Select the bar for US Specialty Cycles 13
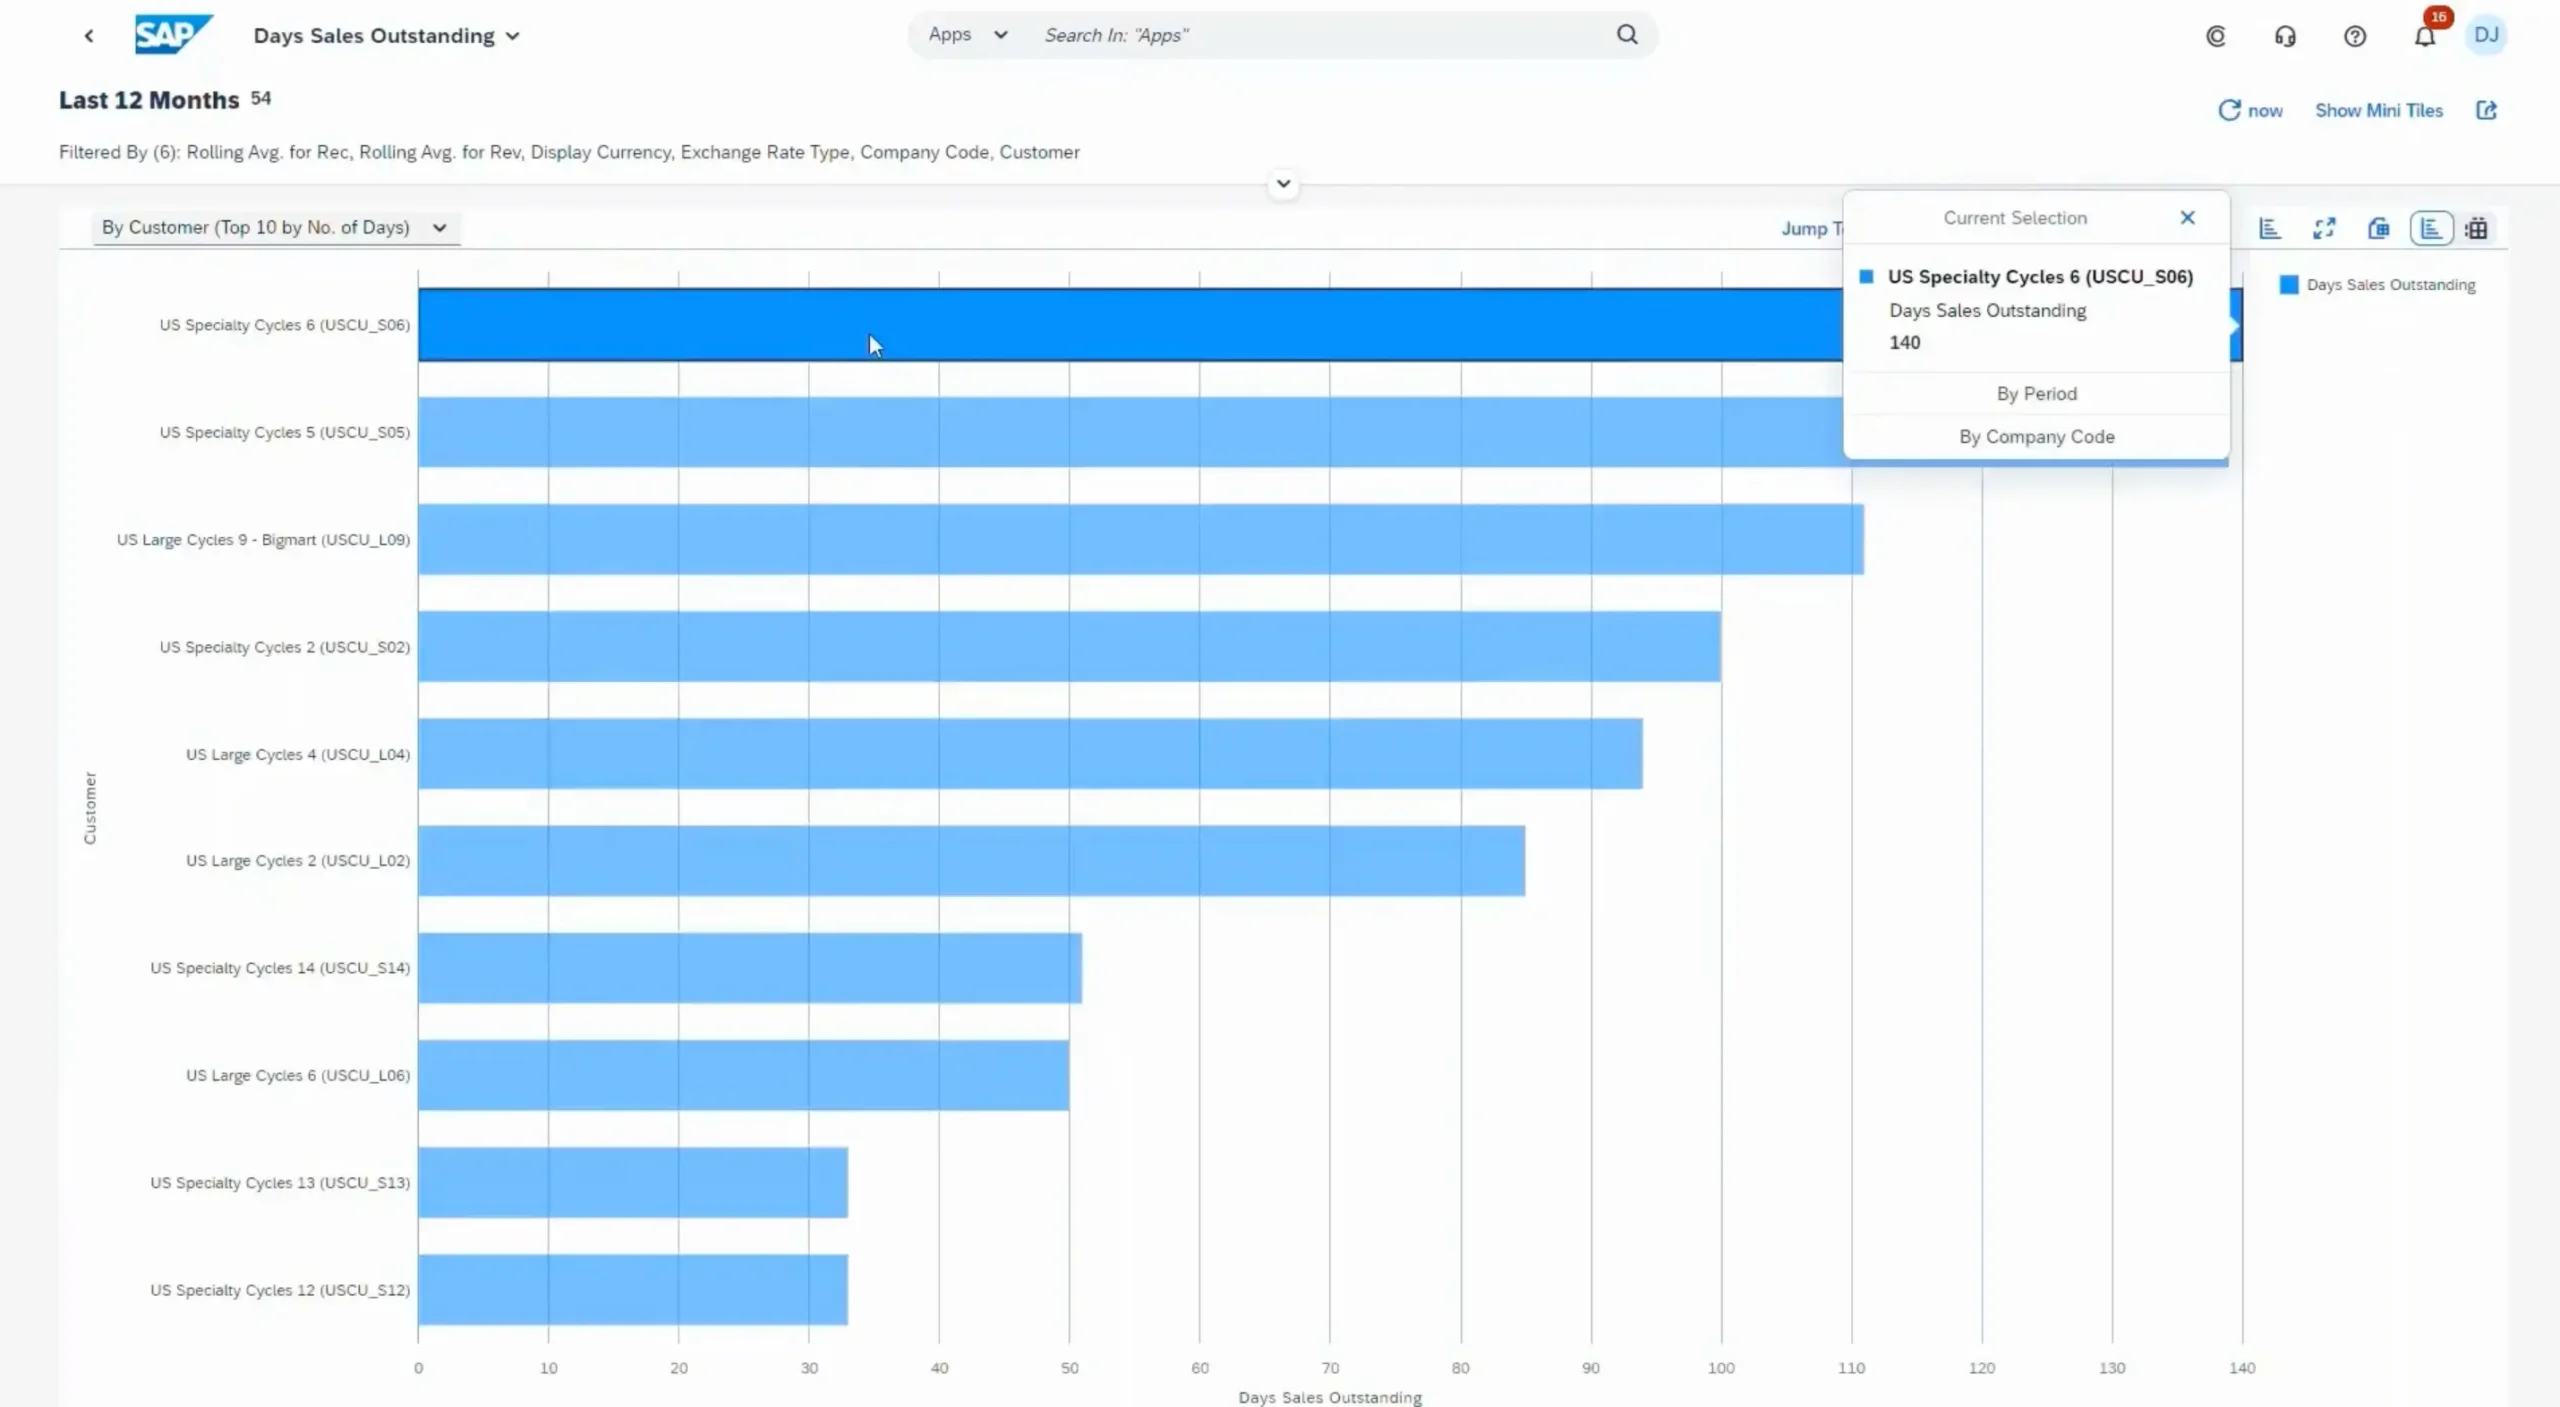Viewport: 2560px width, 1407px height. click(x=633, y=1182)
